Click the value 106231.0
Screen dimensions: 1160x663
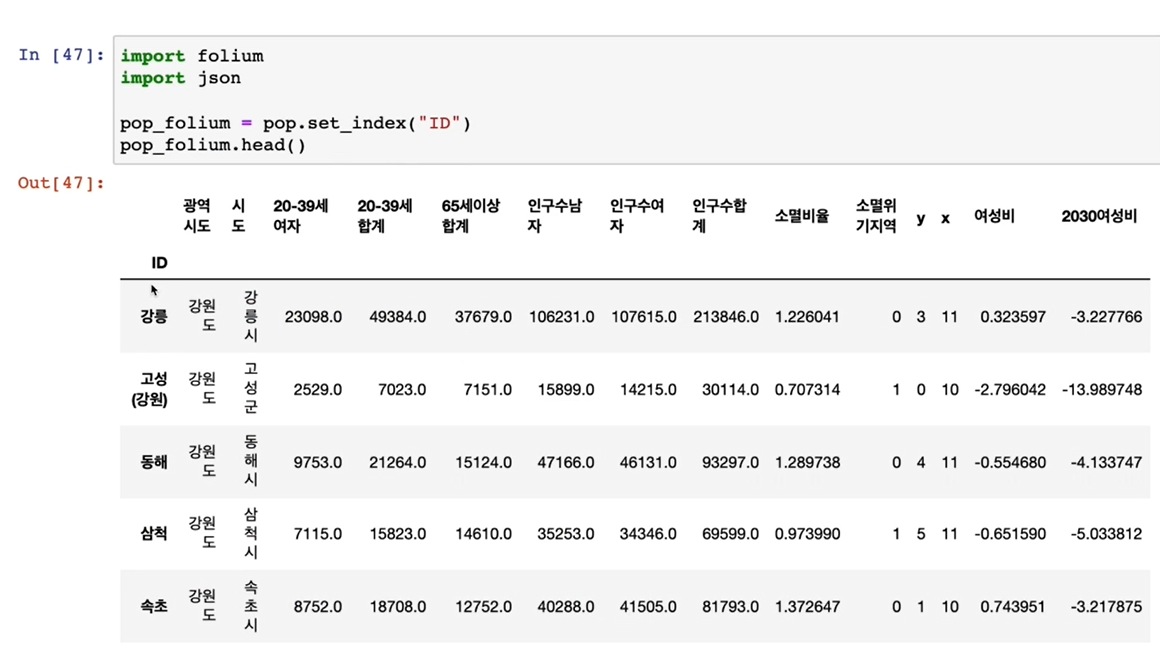coord(562,317)
